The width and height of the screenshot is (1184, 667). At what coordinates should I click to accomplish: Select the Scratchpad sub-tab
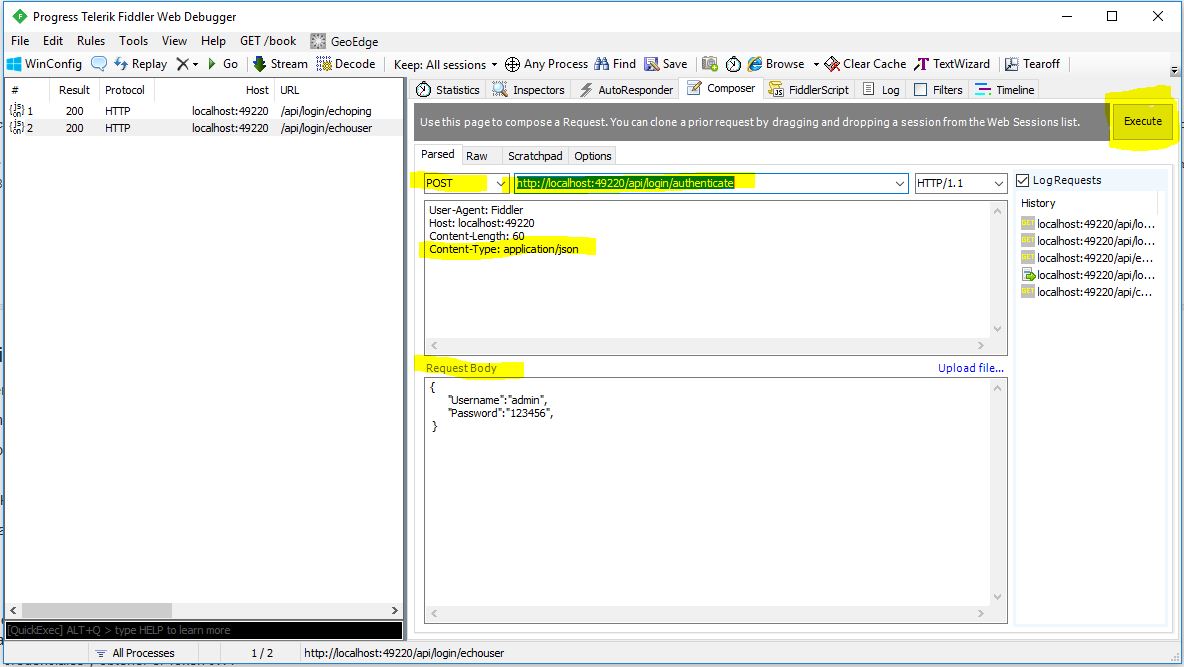[535, 156]
